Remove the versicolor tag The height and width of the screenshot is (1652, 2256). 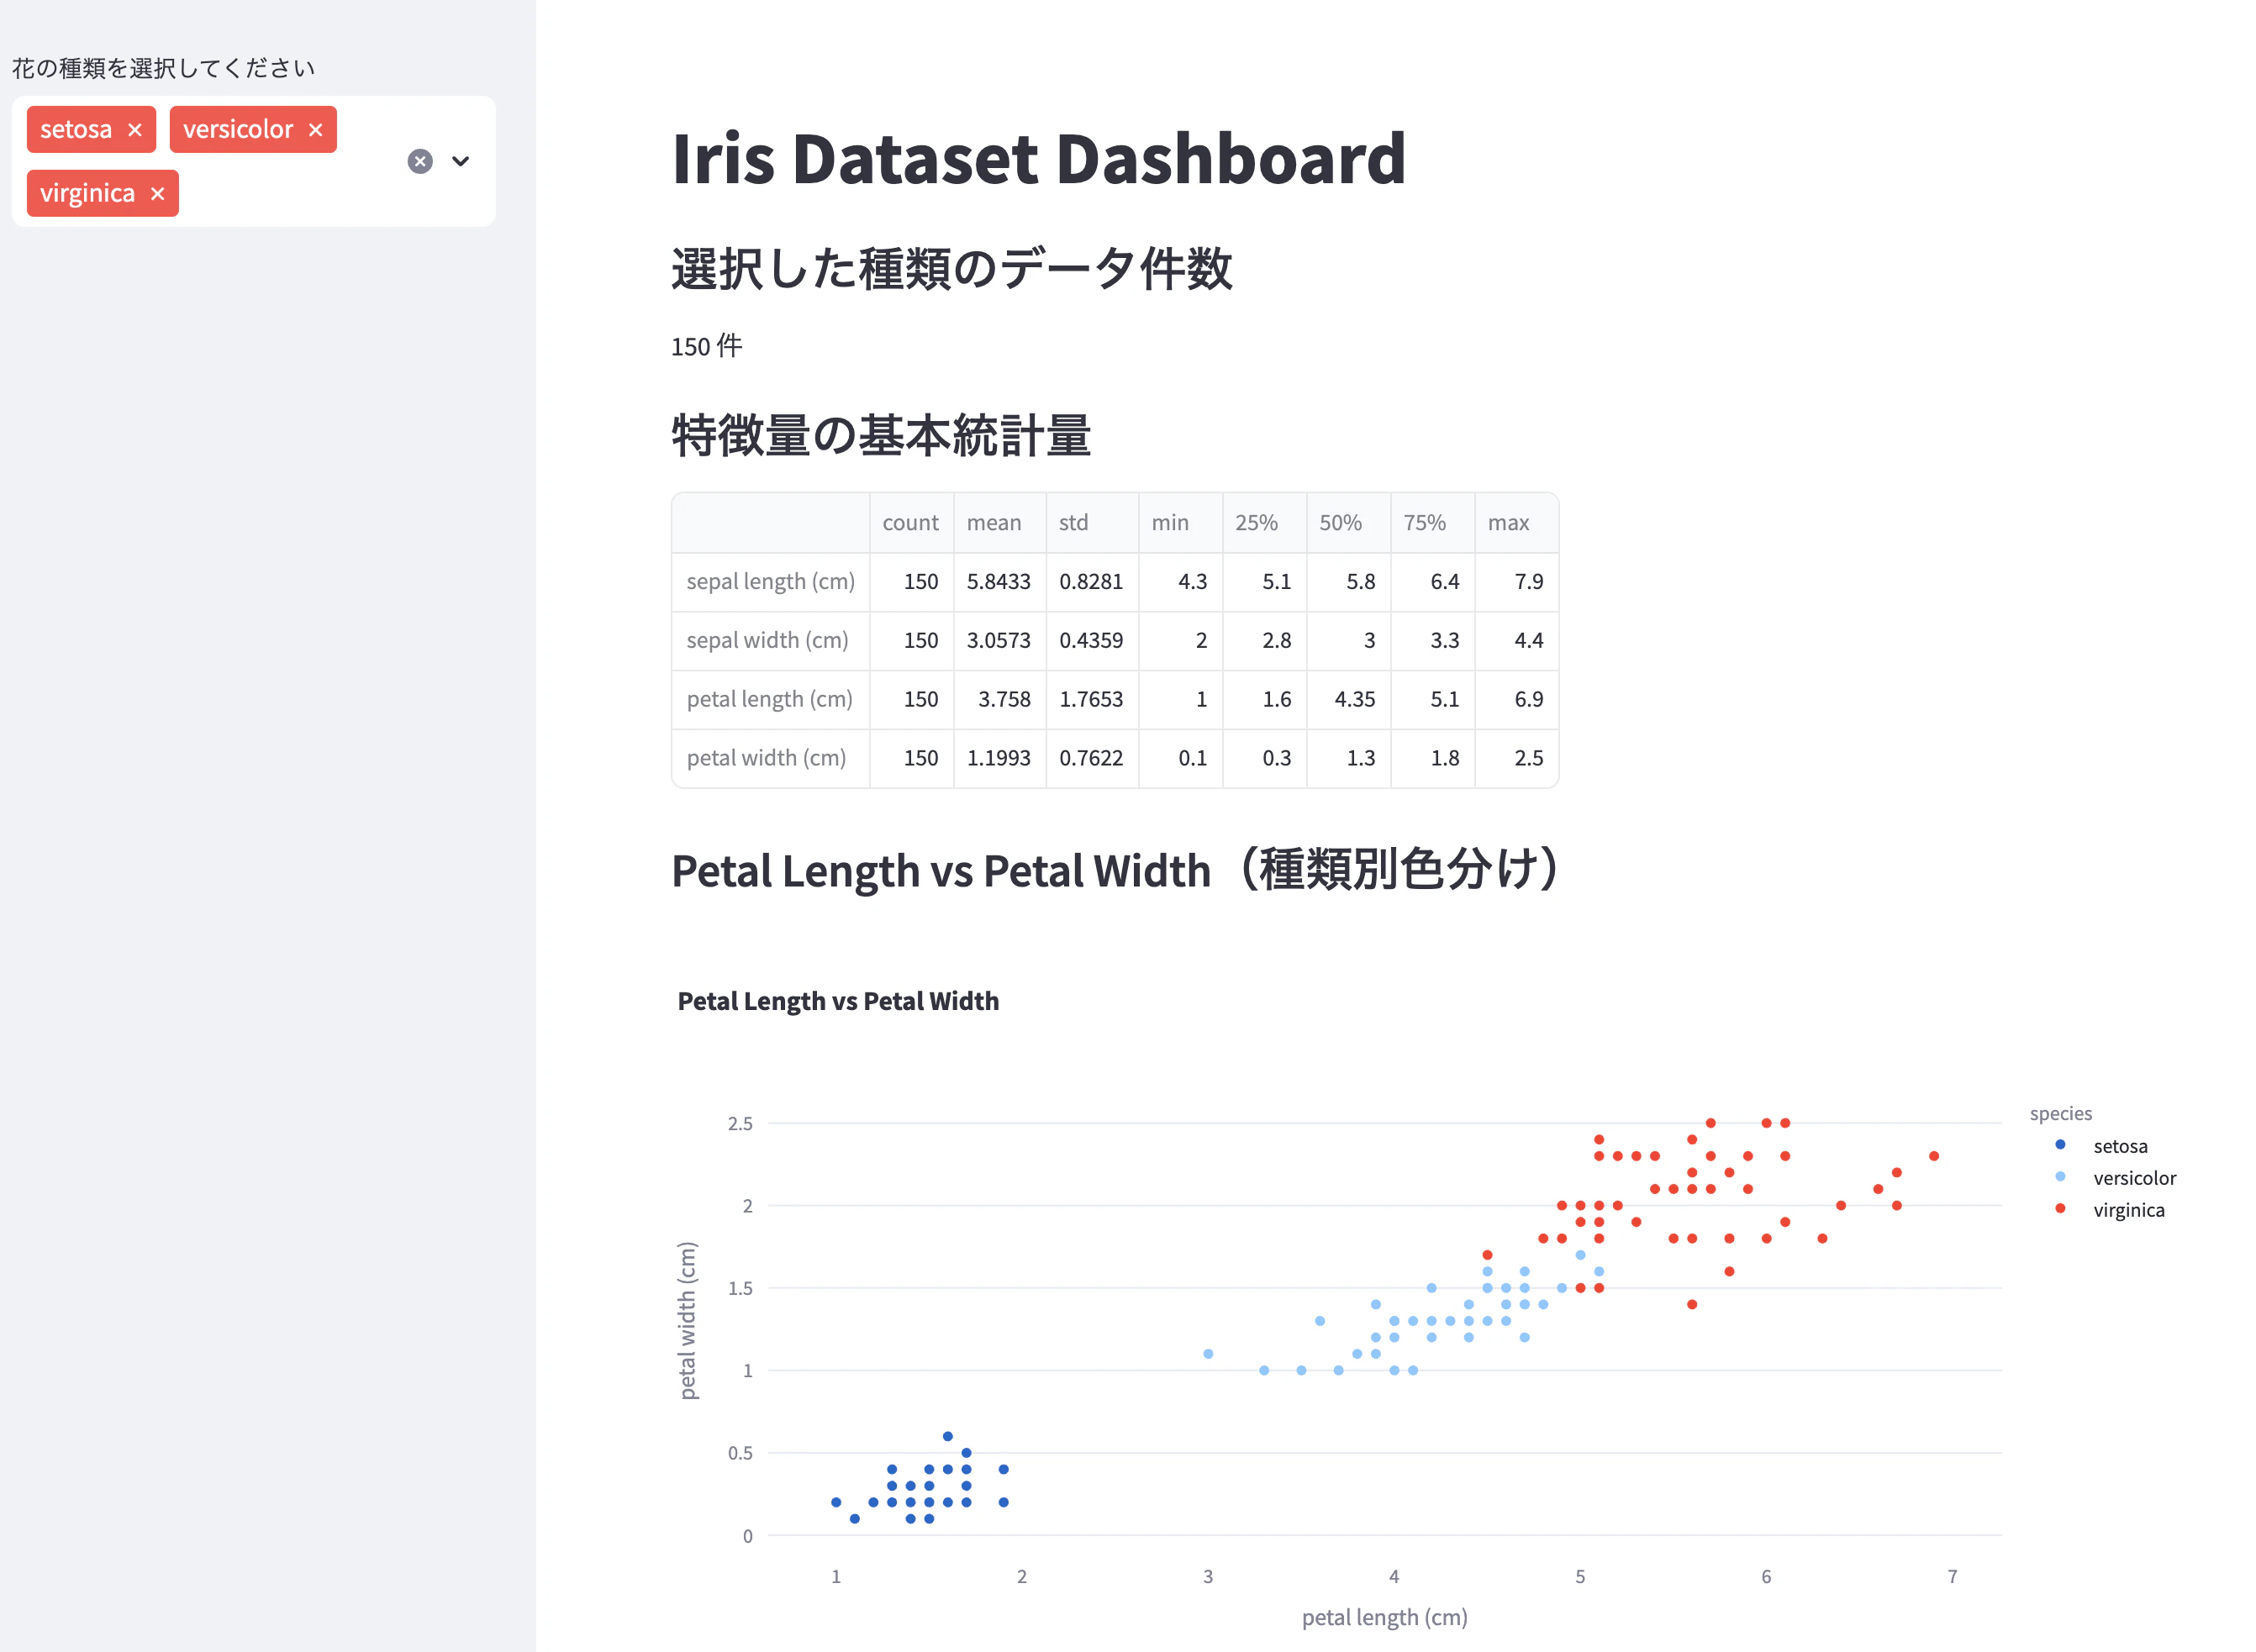[x=316, y=130]
